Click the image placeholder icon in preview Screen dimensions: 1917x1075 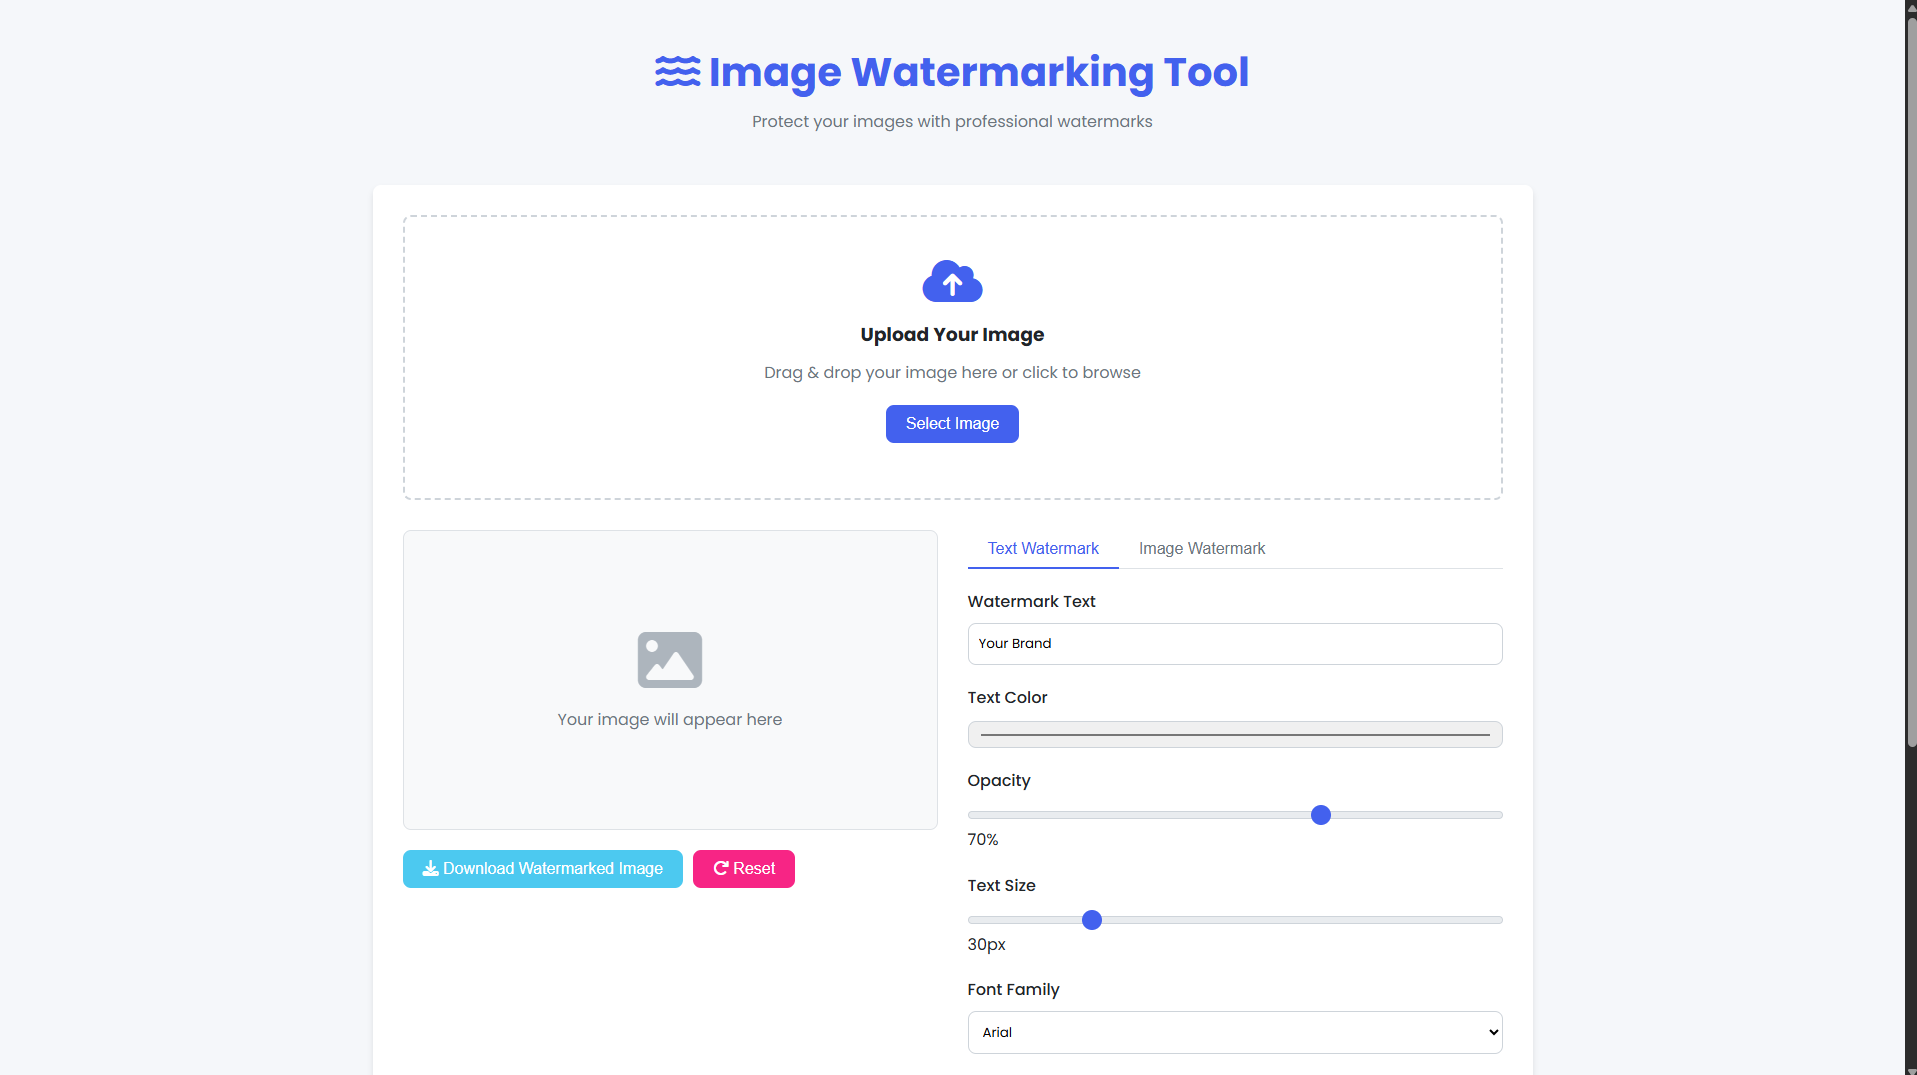670,660
